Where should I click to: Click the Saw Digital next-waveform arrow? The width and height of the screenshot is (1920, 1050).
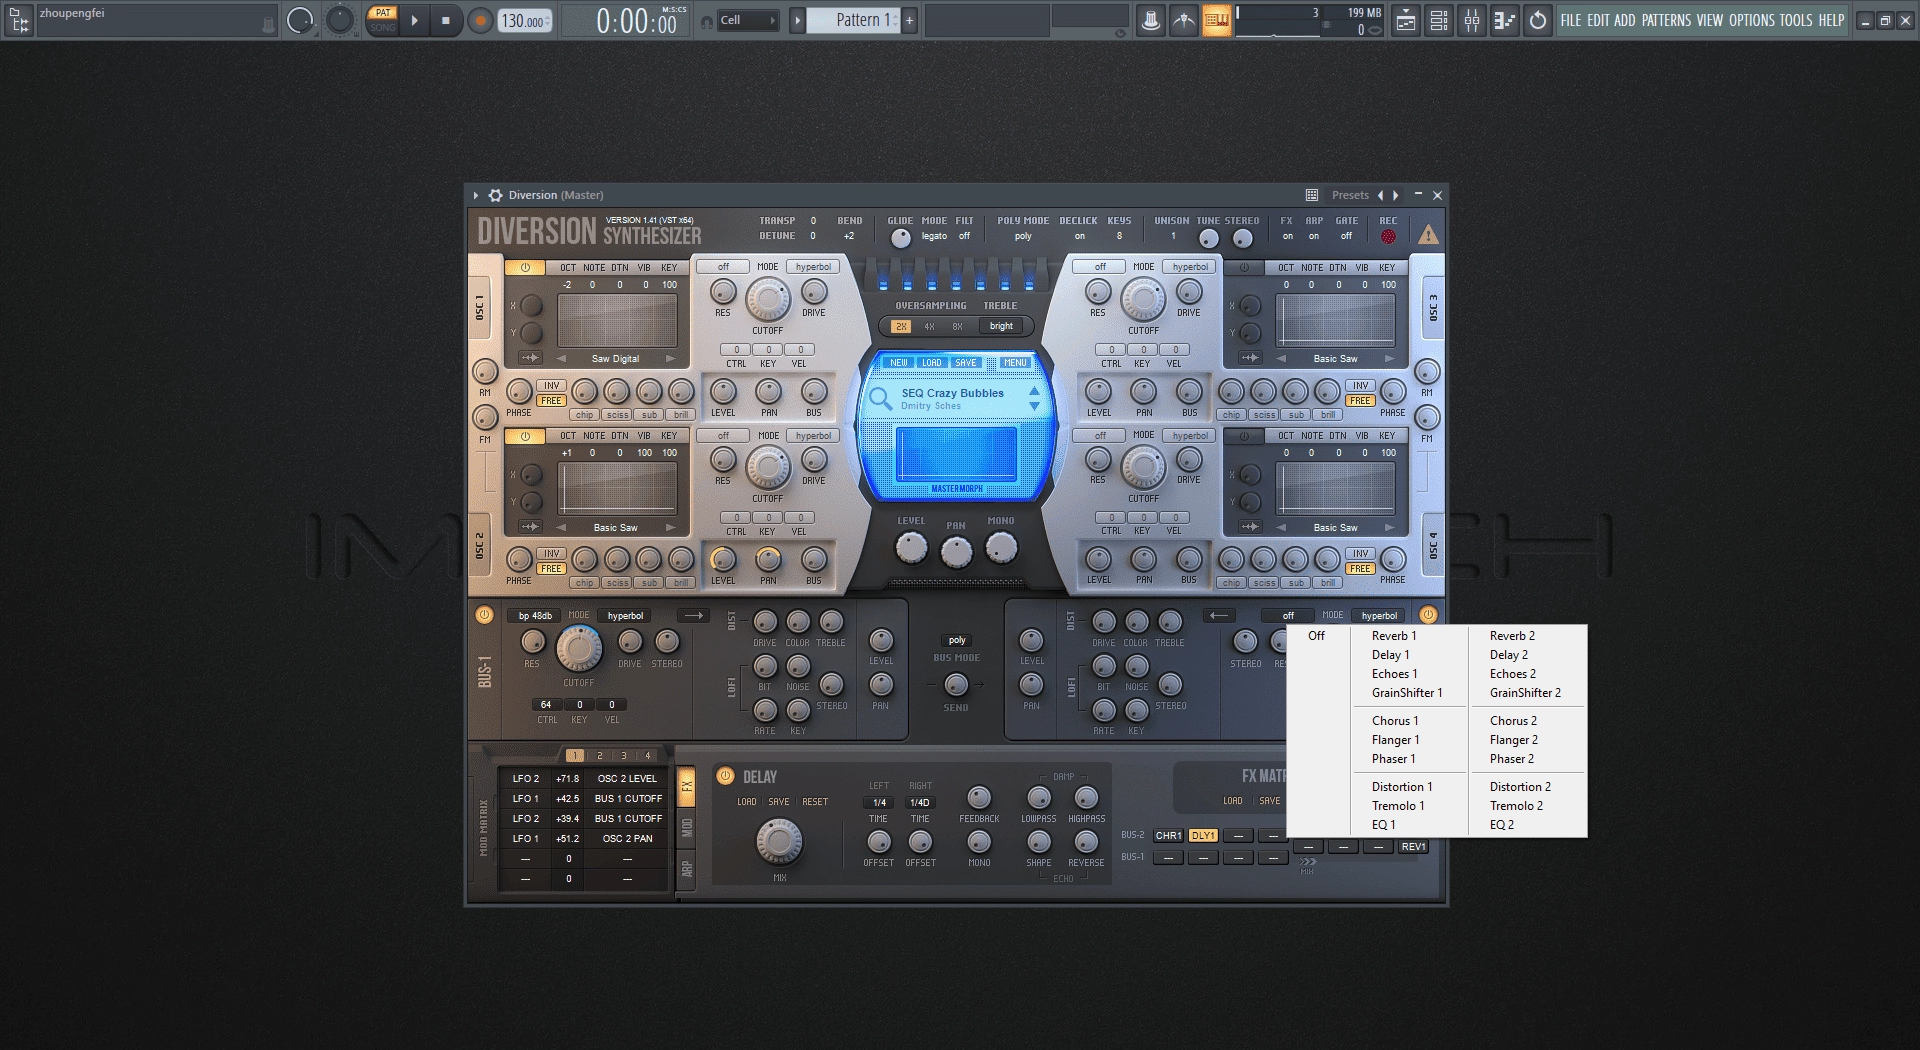coord(670,358)
